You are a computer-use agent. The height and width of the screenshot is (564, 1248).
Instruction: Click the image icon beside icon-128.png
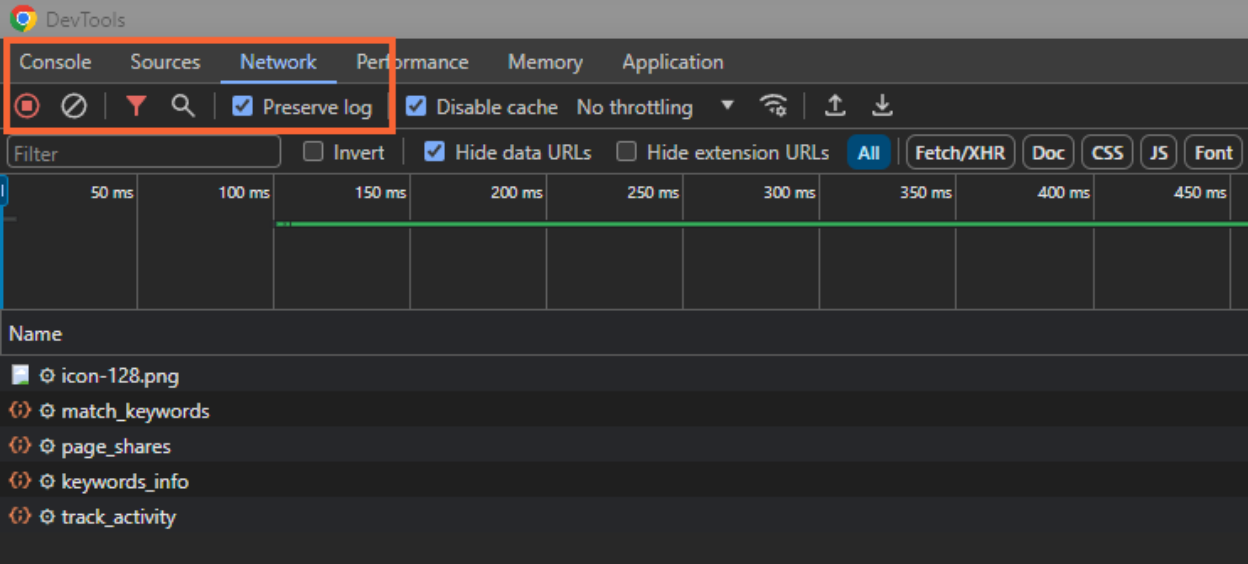point(20,375)
